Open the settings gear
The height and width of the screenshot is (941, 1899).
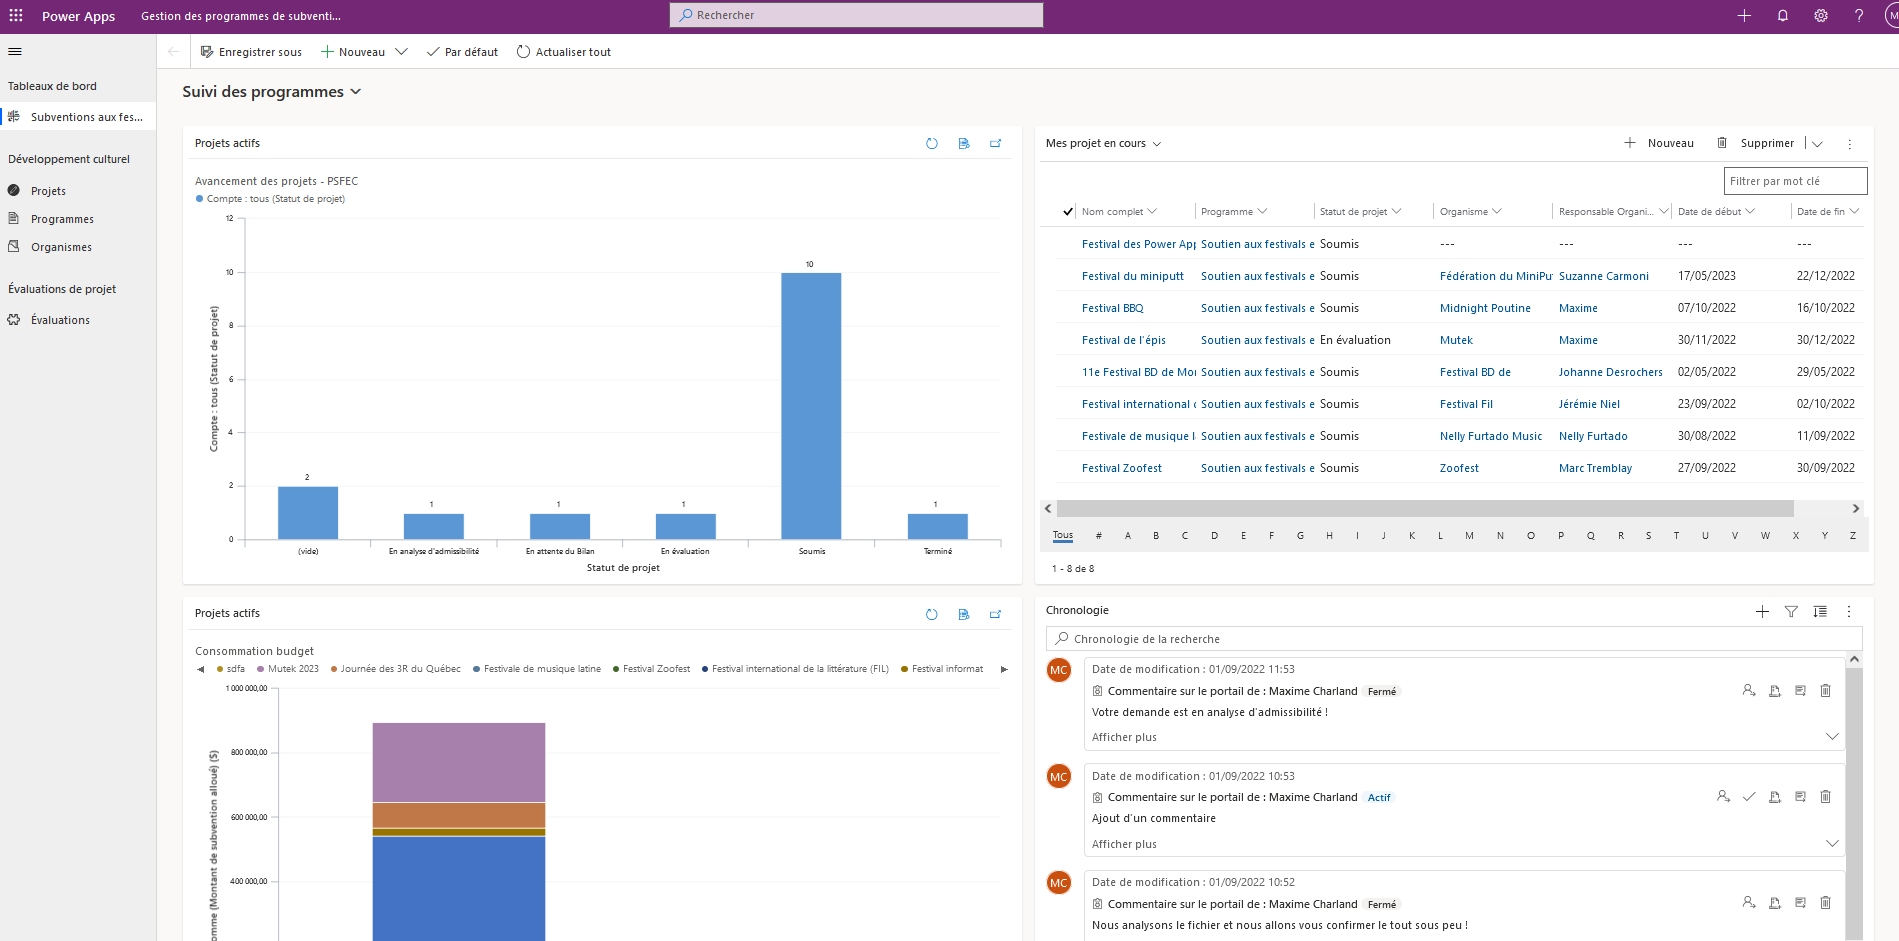pyautogui.click(x=1821, y=15)
